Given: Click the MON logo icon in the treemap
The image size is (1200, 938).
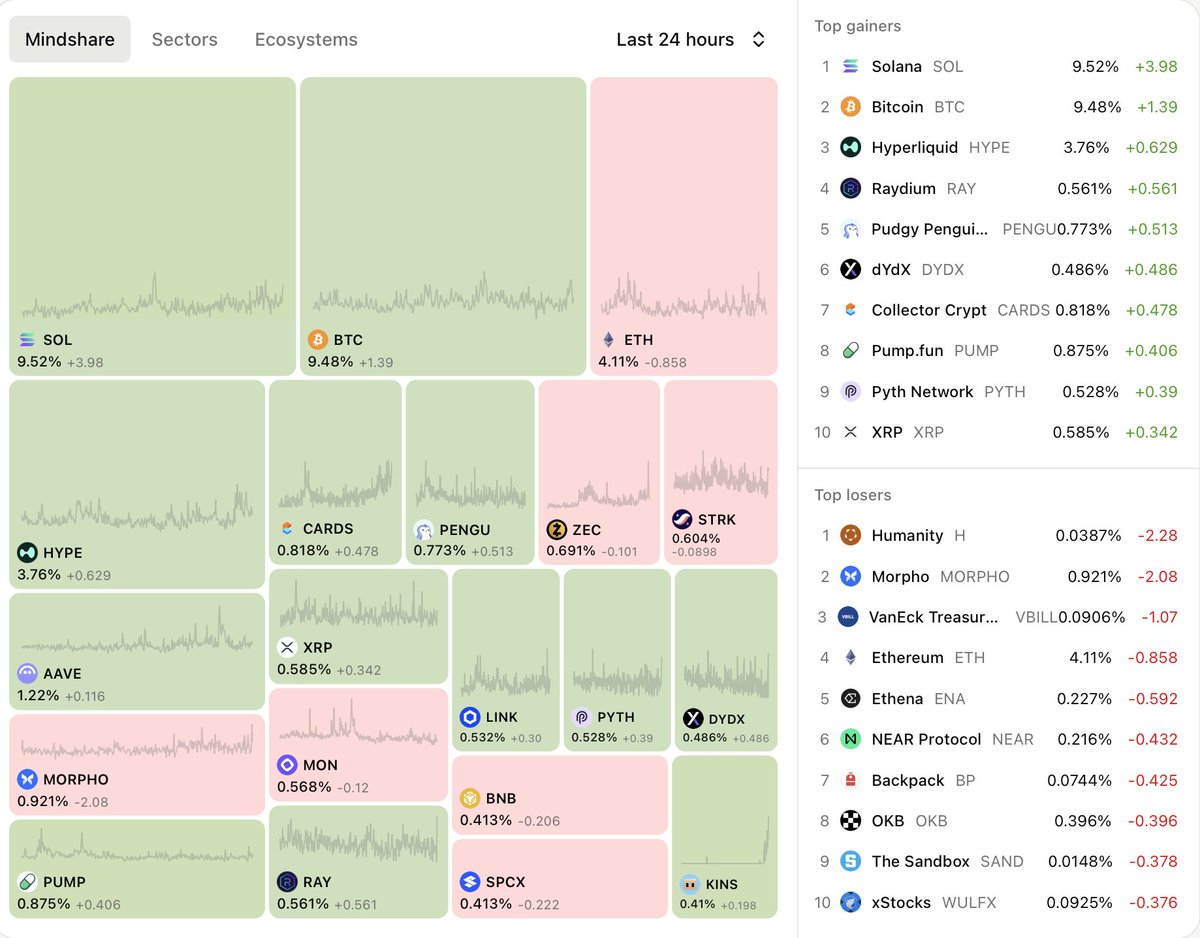Looking at the screenshot, I should [x=287, y=765].
